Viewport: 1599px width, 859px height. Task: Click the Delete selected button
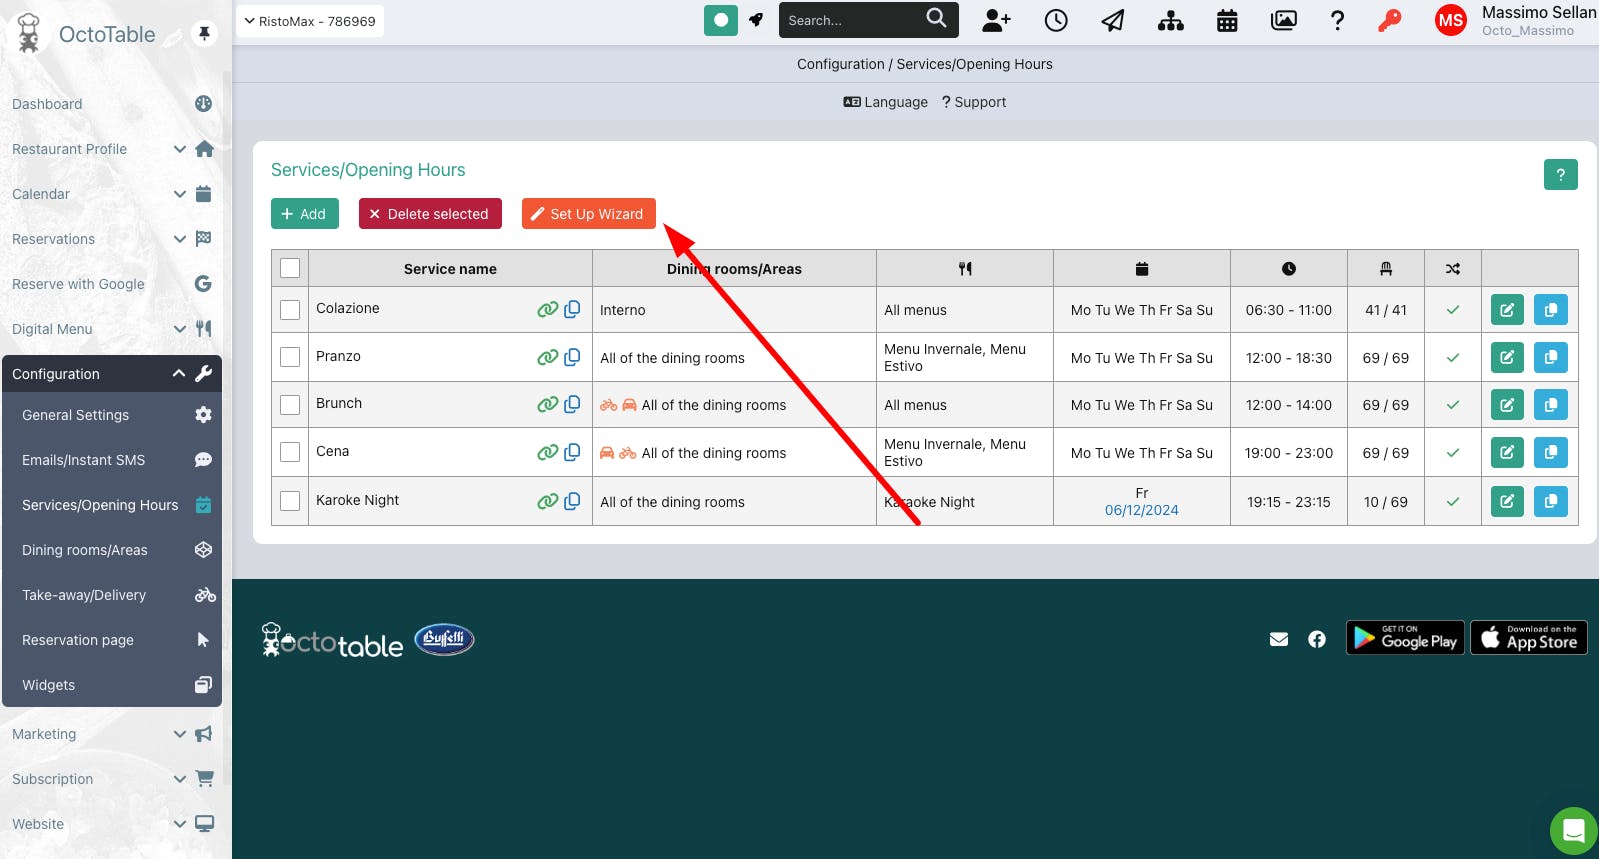pos(430,214)
